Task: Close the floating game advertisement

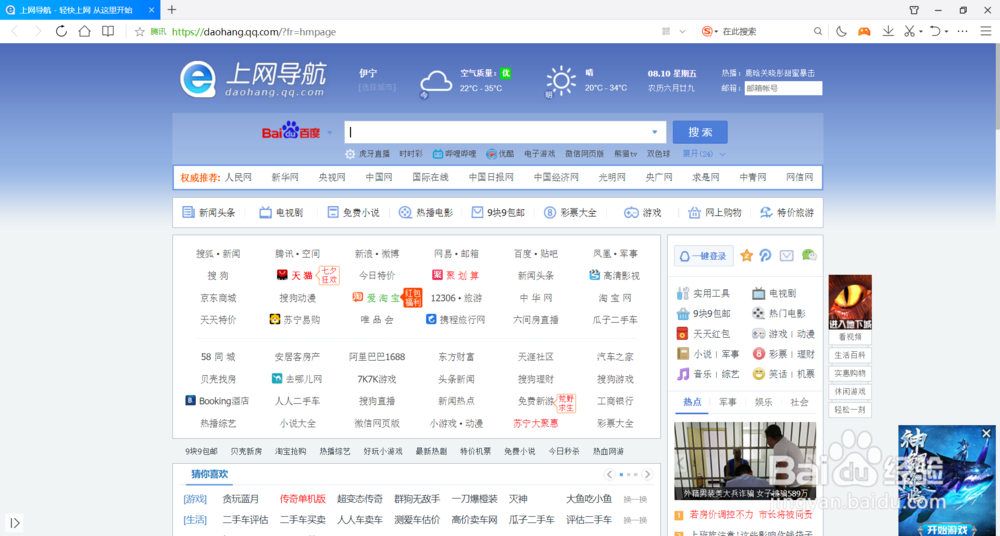Action: (x=987, y=433)
